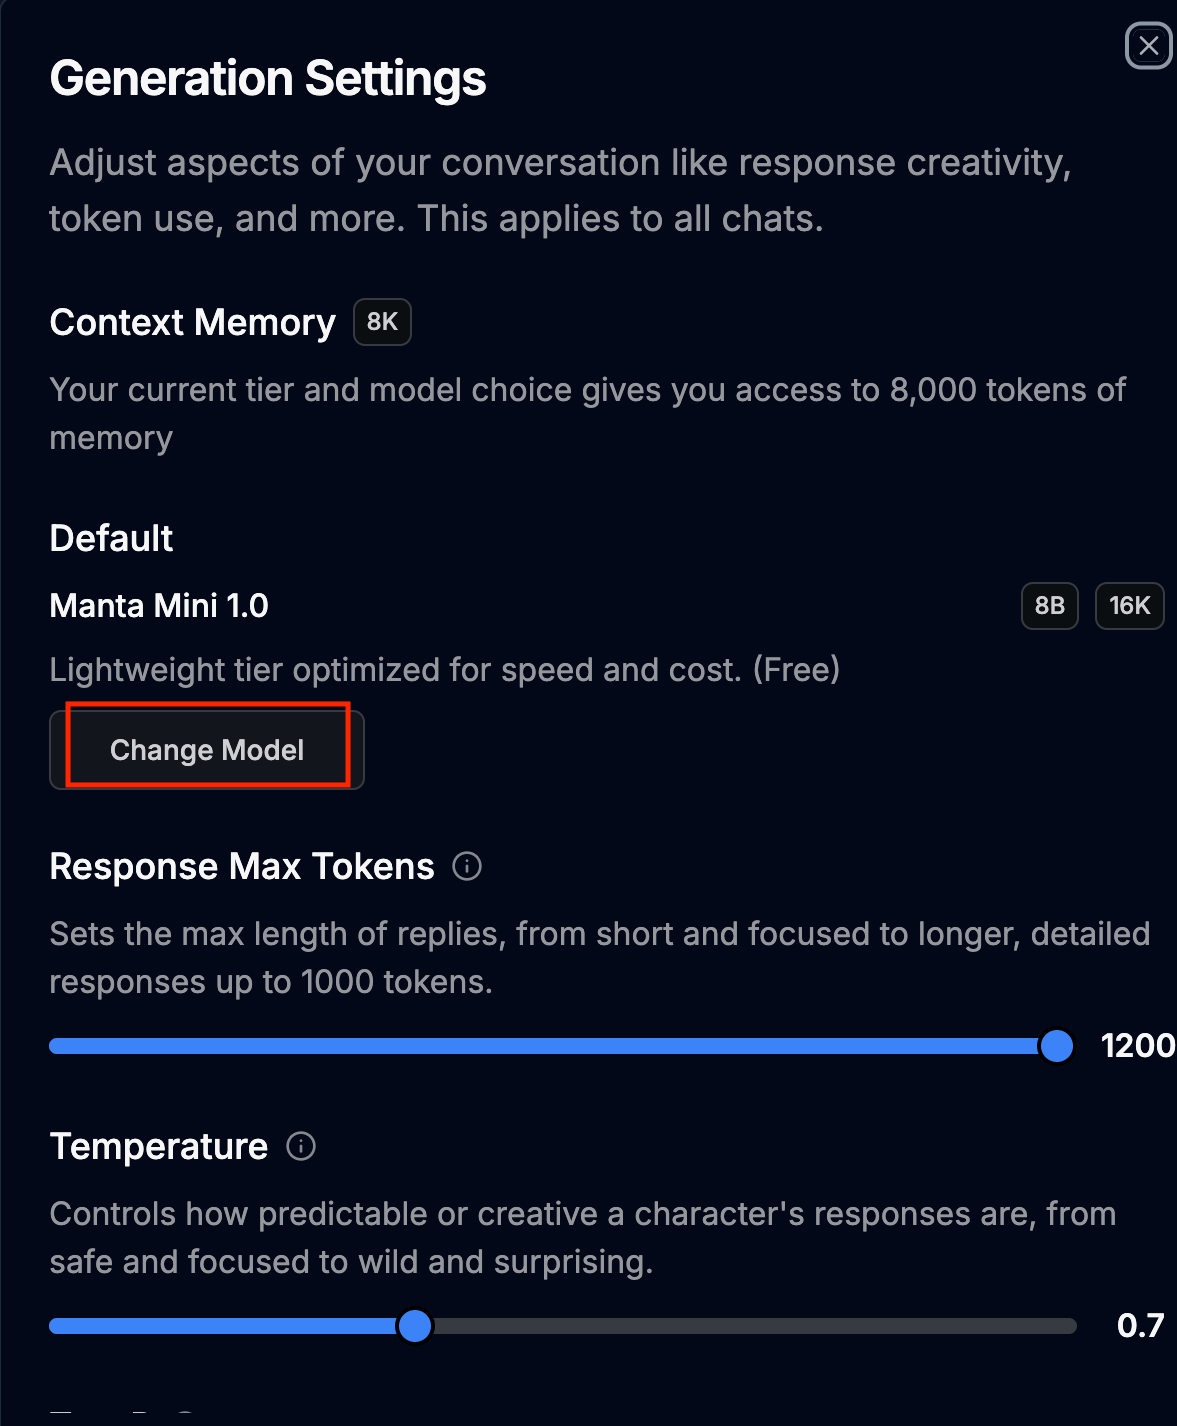Image resolution: width=1177 pixels, height=1426 pixels.
Task: Click the Response Max Tokens heading
Action: (x=242, y=867)
